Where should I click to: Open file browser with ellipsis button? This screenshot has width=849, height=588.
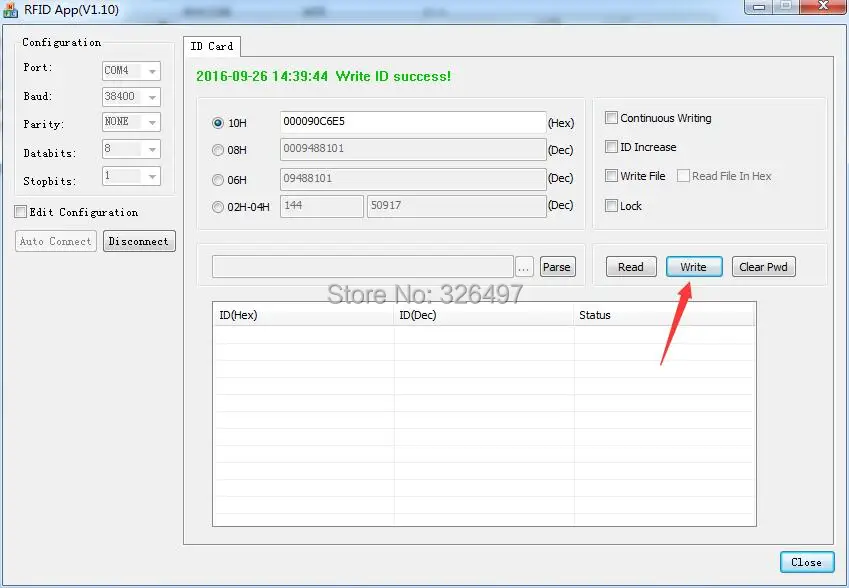524,267
